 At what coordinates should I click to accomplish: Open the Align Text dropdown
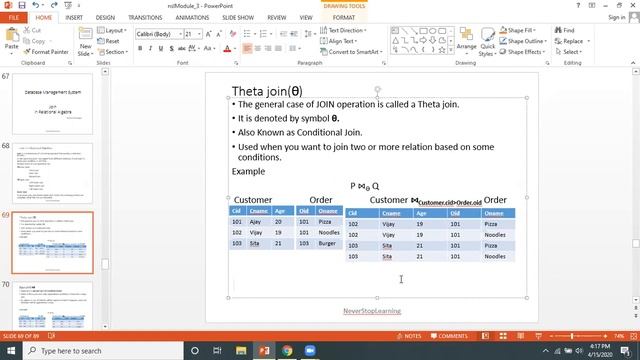pos(338,41)
